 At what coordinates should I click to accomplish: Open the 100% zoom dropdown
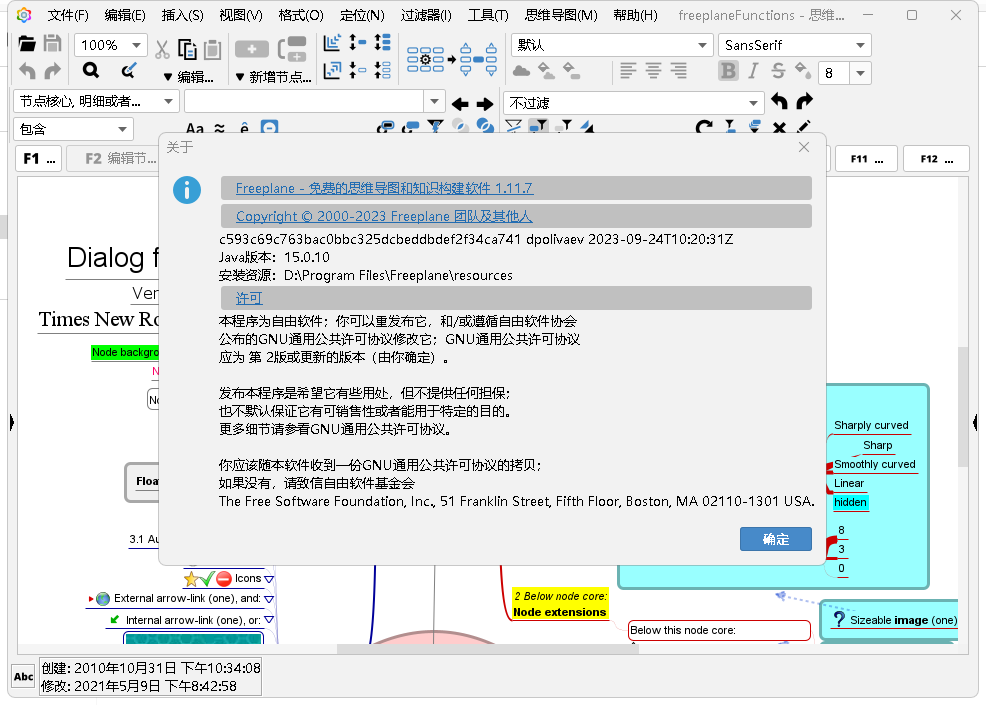111,45
